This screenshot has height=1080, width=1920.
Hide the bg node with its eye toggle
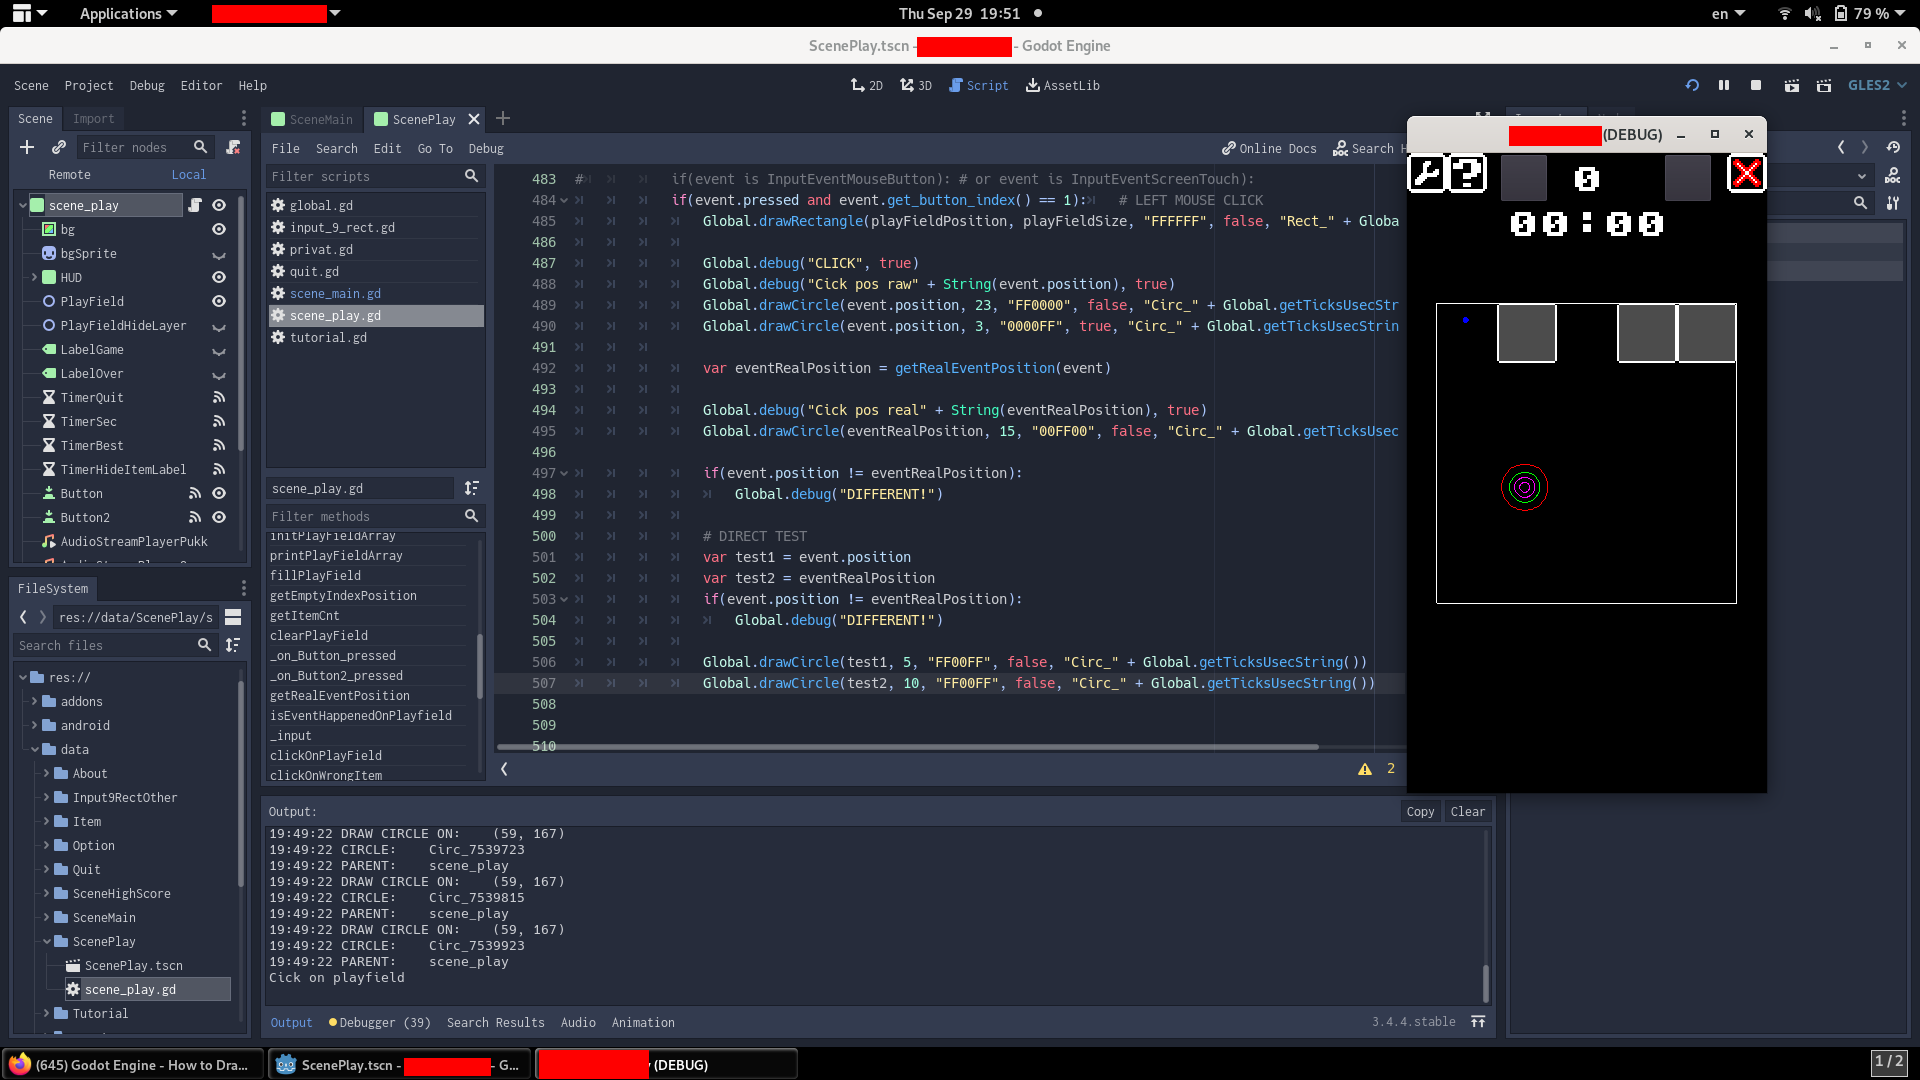pos(219,229)
